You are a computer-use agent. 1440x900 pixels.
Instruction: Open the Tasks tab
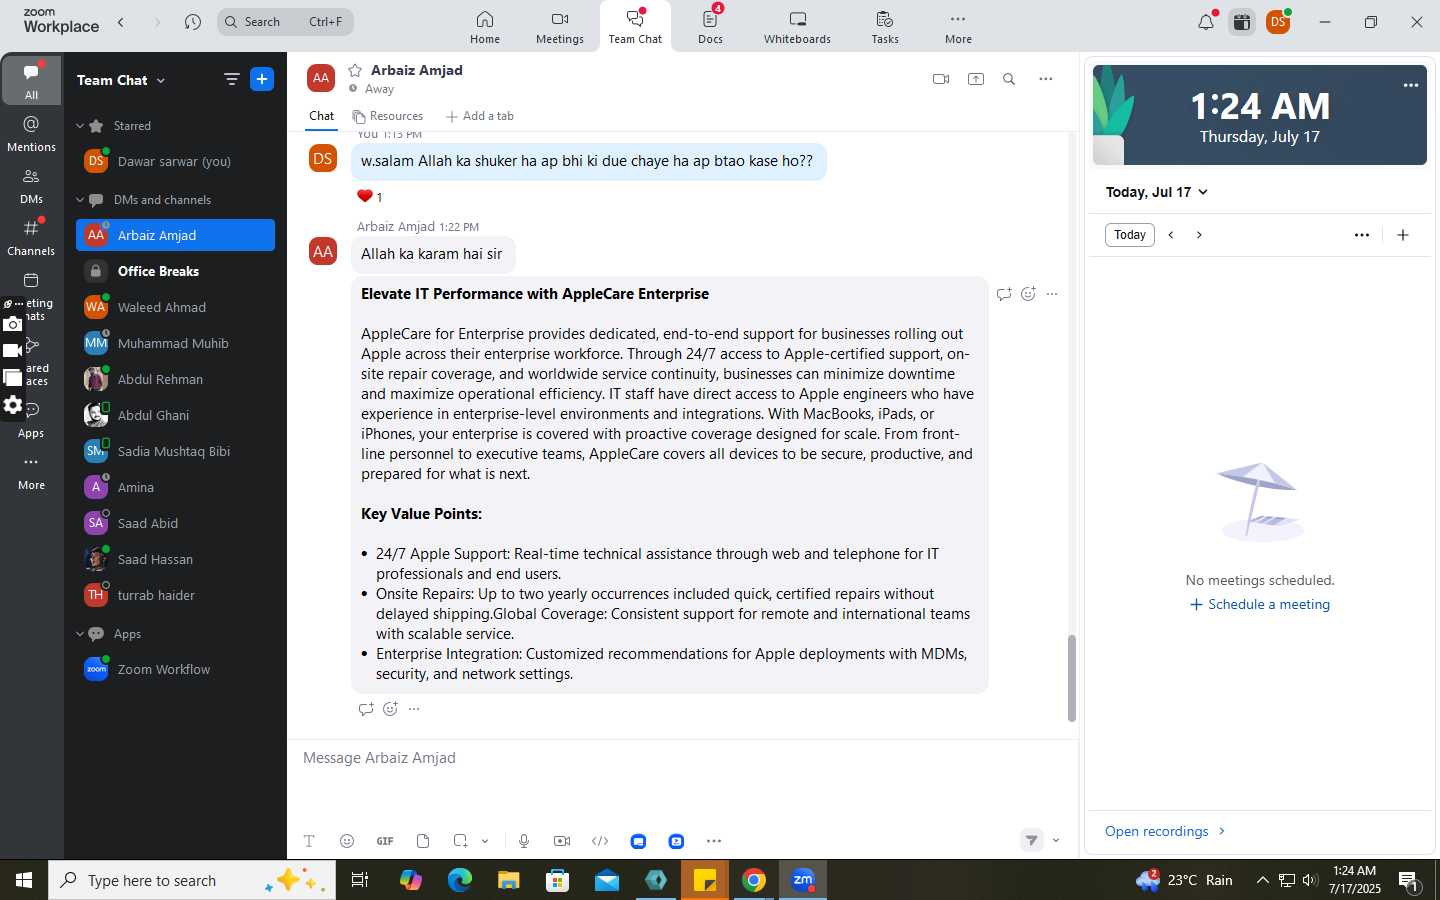point(885,27)
